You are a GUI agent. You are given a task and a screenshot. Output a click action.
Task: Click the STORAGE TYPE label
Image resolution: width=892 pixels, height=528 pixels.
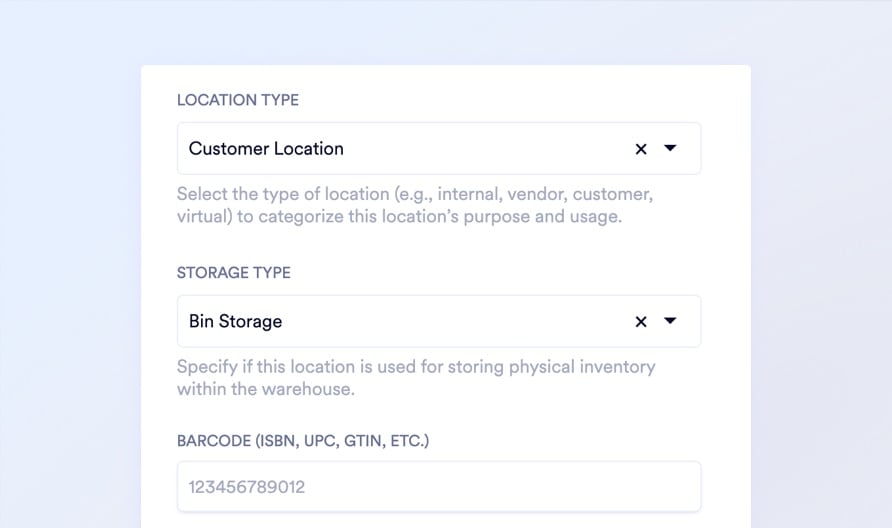pyautogui.click(x=234, y=273)
